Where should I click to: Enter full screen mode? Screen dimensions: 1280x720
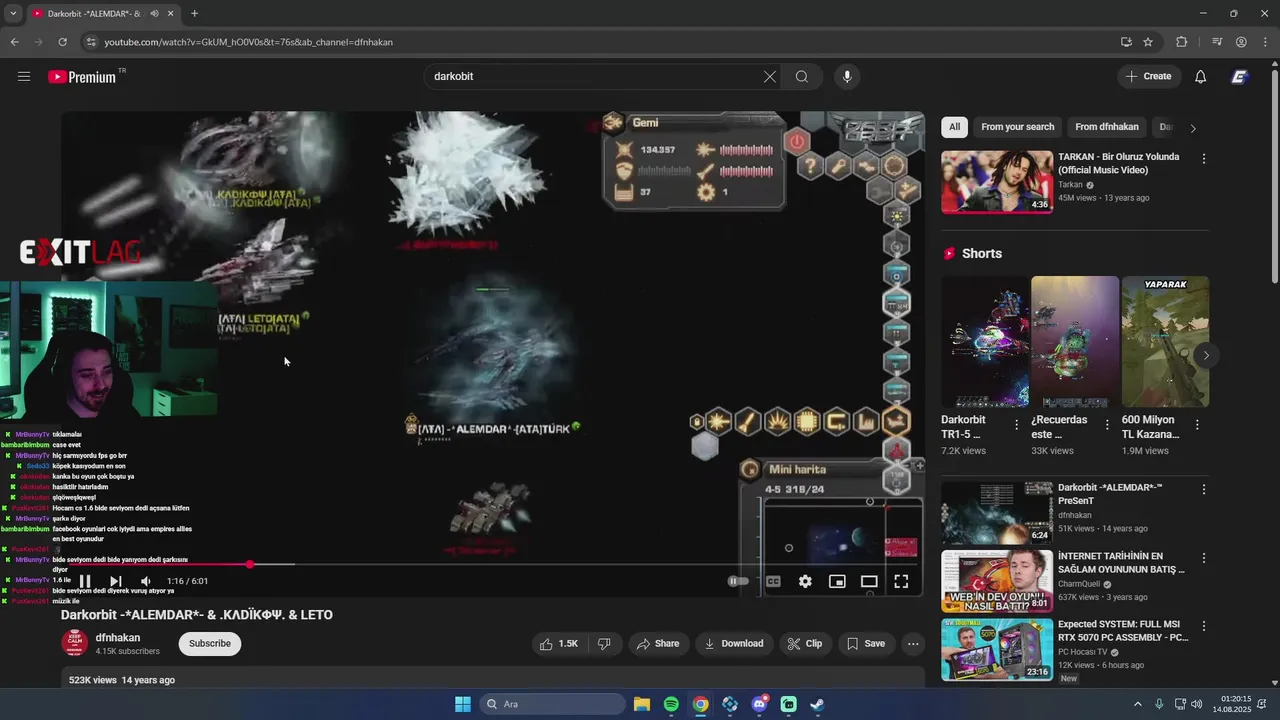(x=901, y=581)
